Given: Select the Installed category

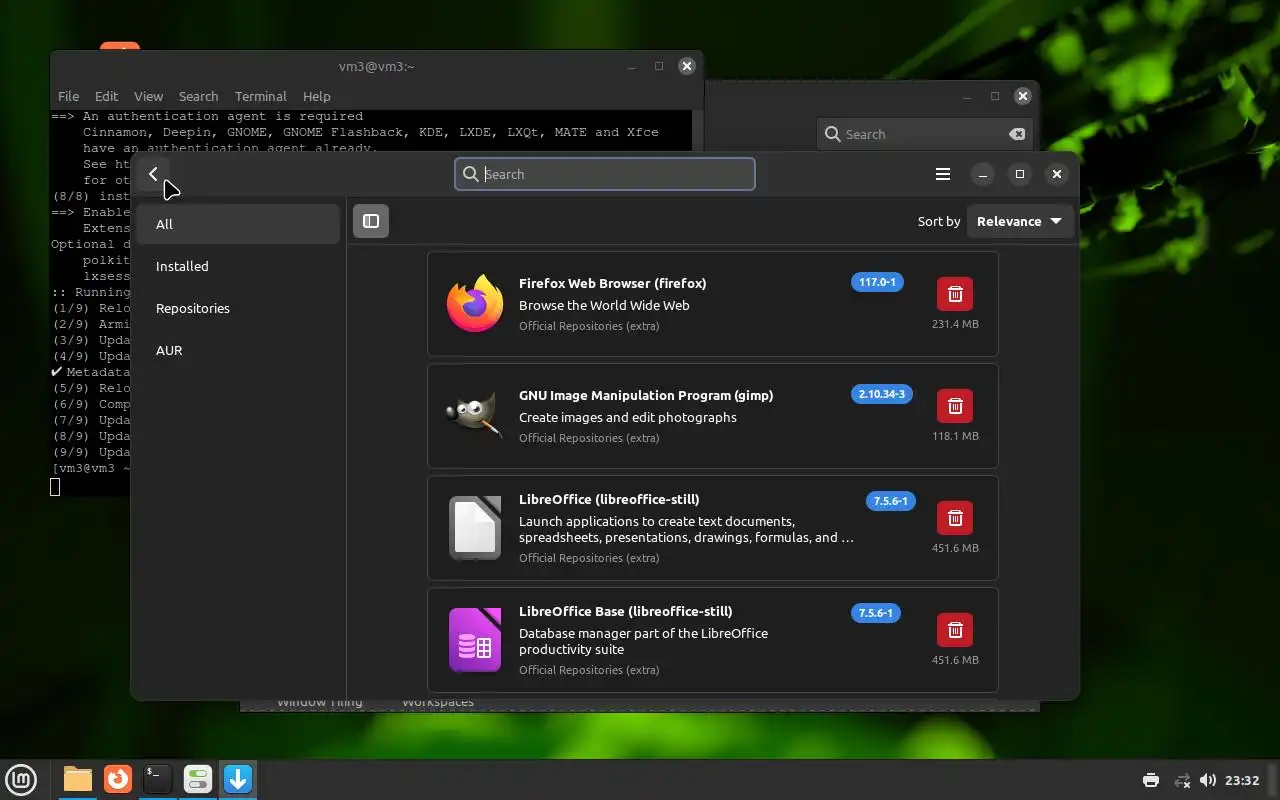Looking at the screenshot, I should click(x=238, y=266).
